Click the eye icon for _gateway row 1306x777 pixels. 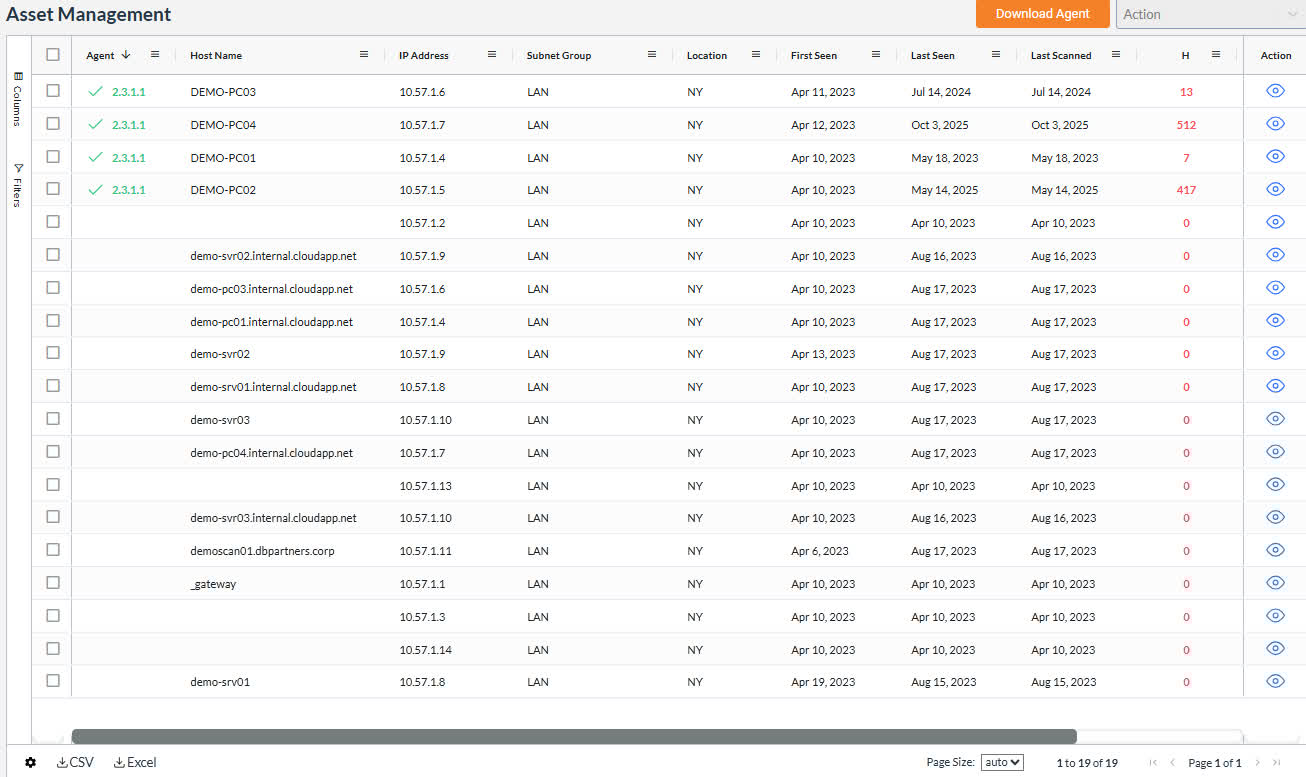tap(1275, 583)
